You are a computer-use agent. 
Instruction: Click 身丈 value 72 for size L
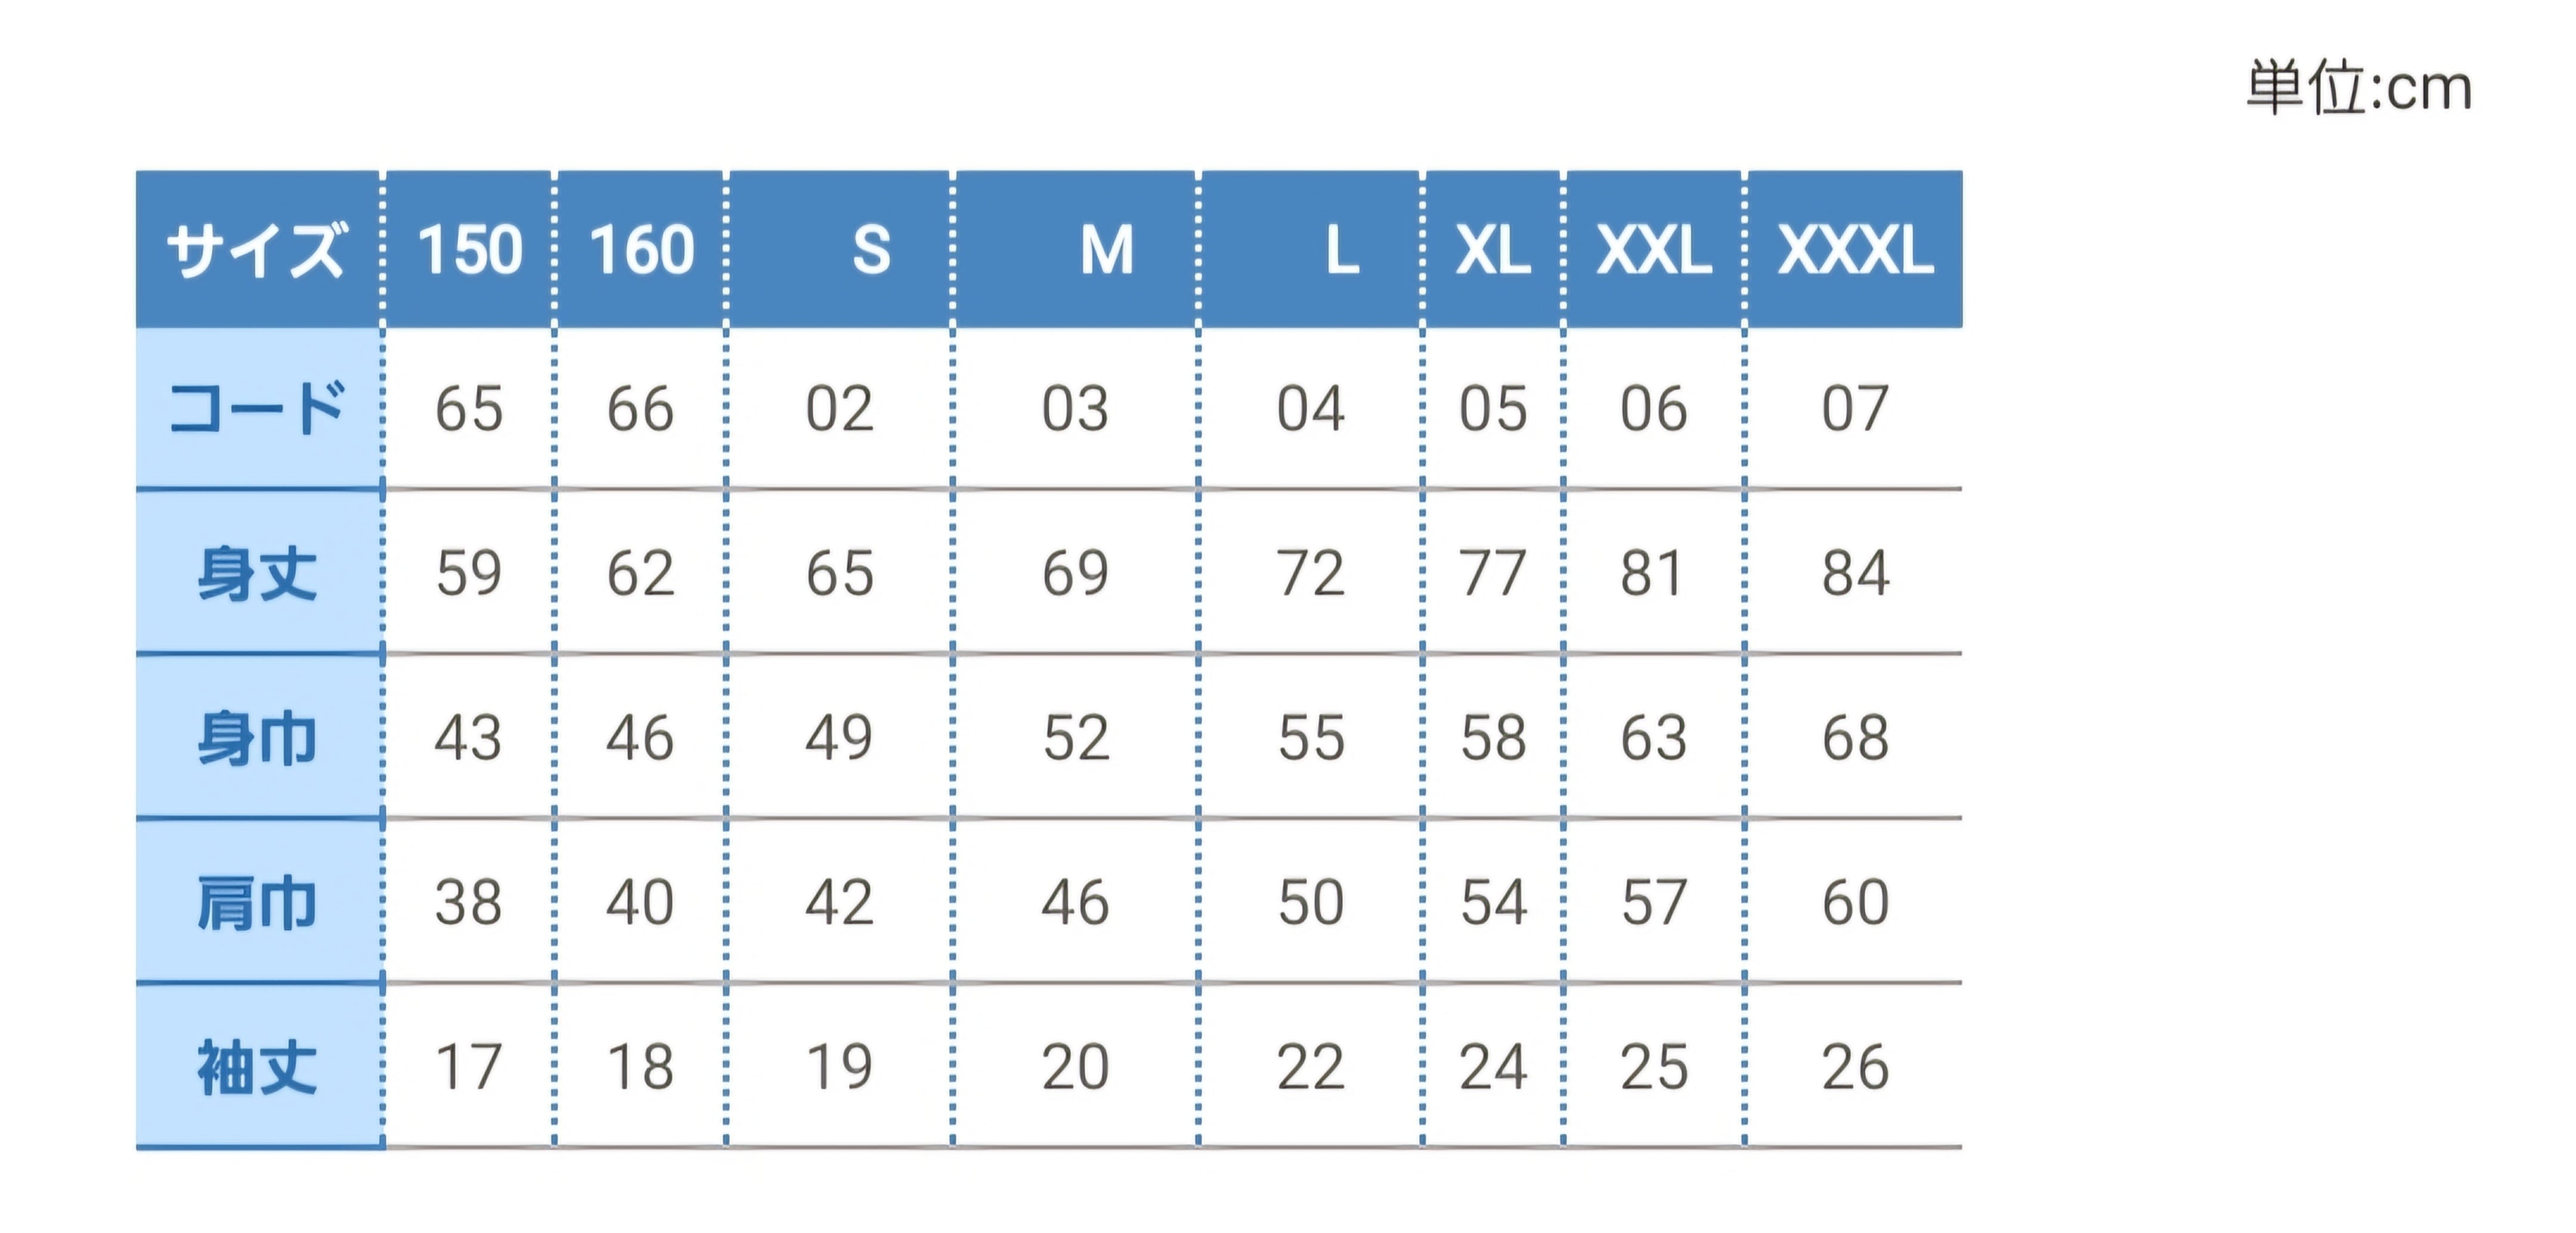(x=1310, y=574)
